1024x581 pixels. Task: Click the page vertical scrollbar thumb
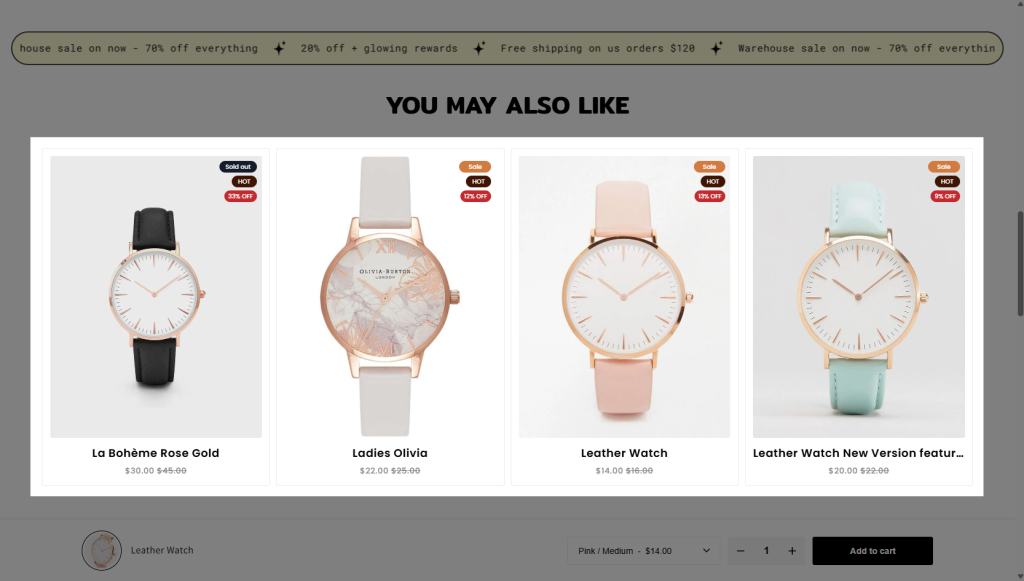tap(1019, 264)
